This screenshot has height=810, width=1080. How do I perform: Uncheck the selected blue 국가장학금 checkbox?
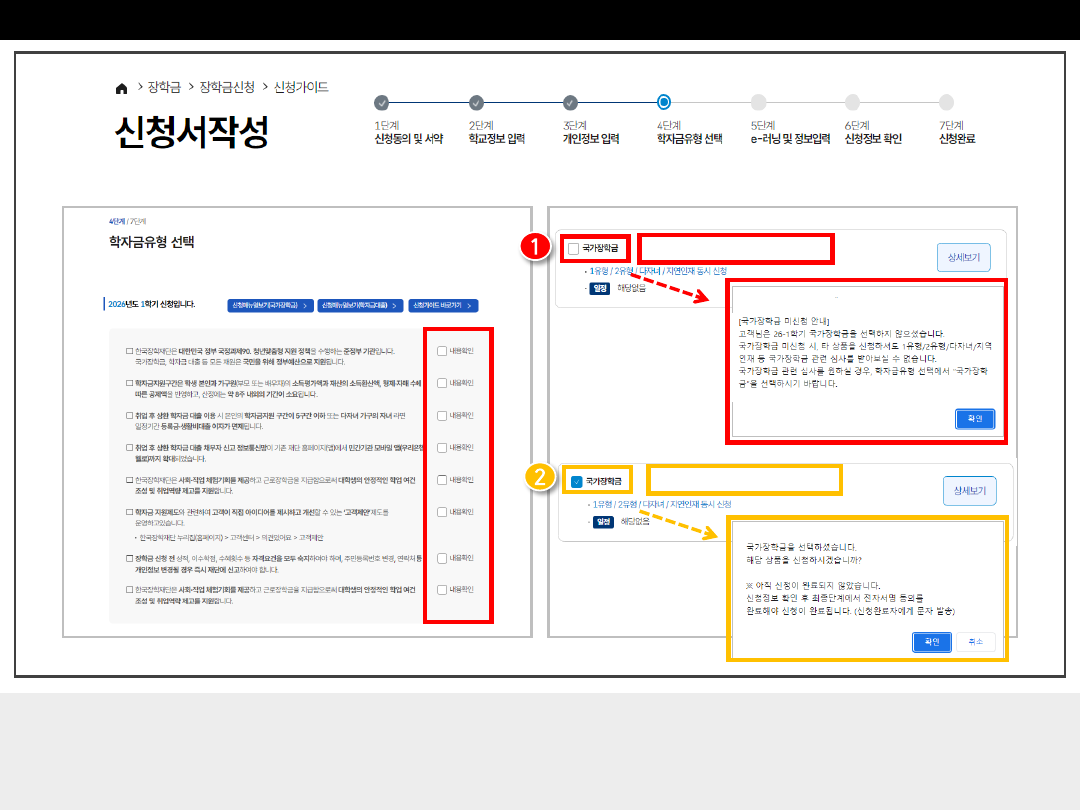(x=576, y=482)
